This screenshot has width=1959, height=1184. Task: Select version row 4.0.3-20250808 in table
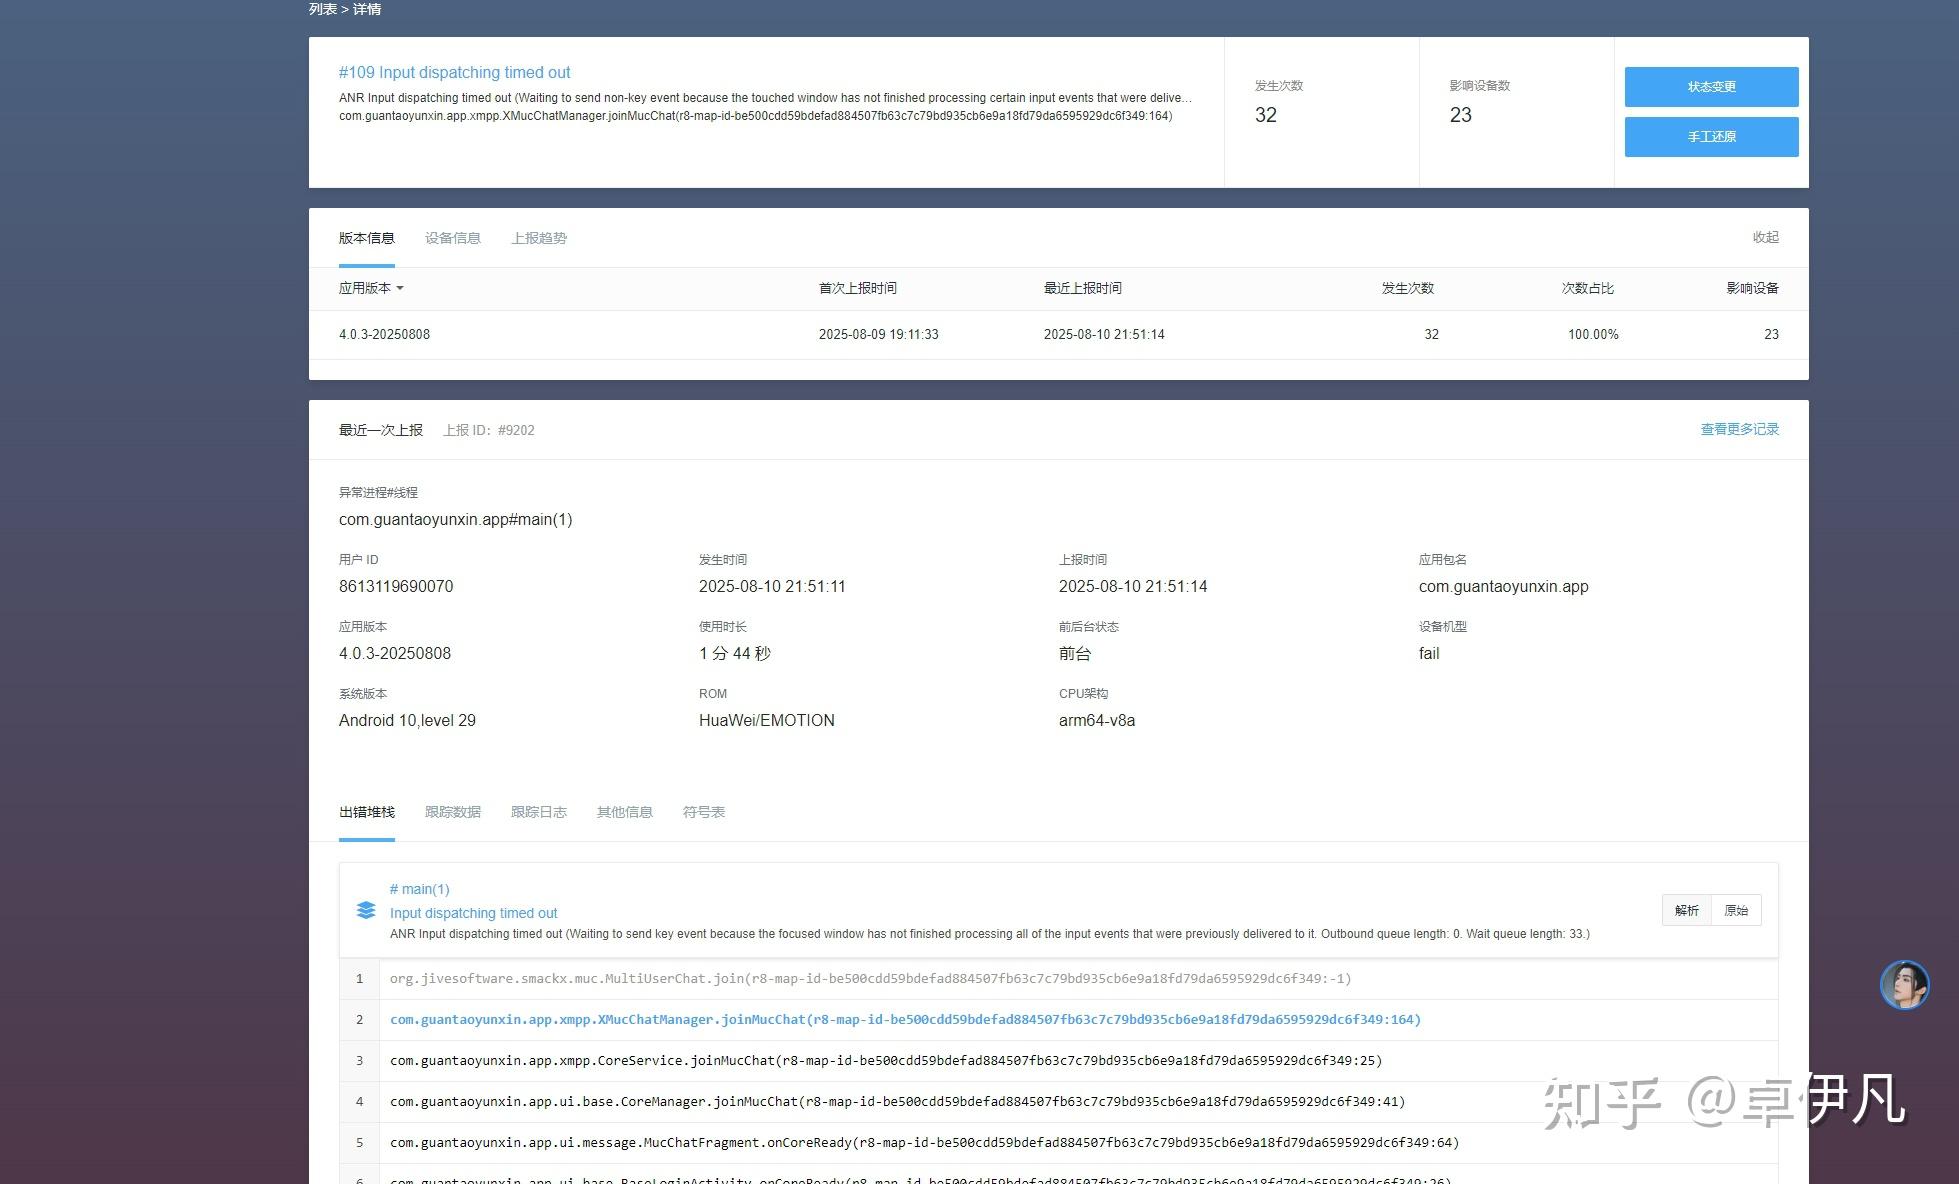(384, 334)
